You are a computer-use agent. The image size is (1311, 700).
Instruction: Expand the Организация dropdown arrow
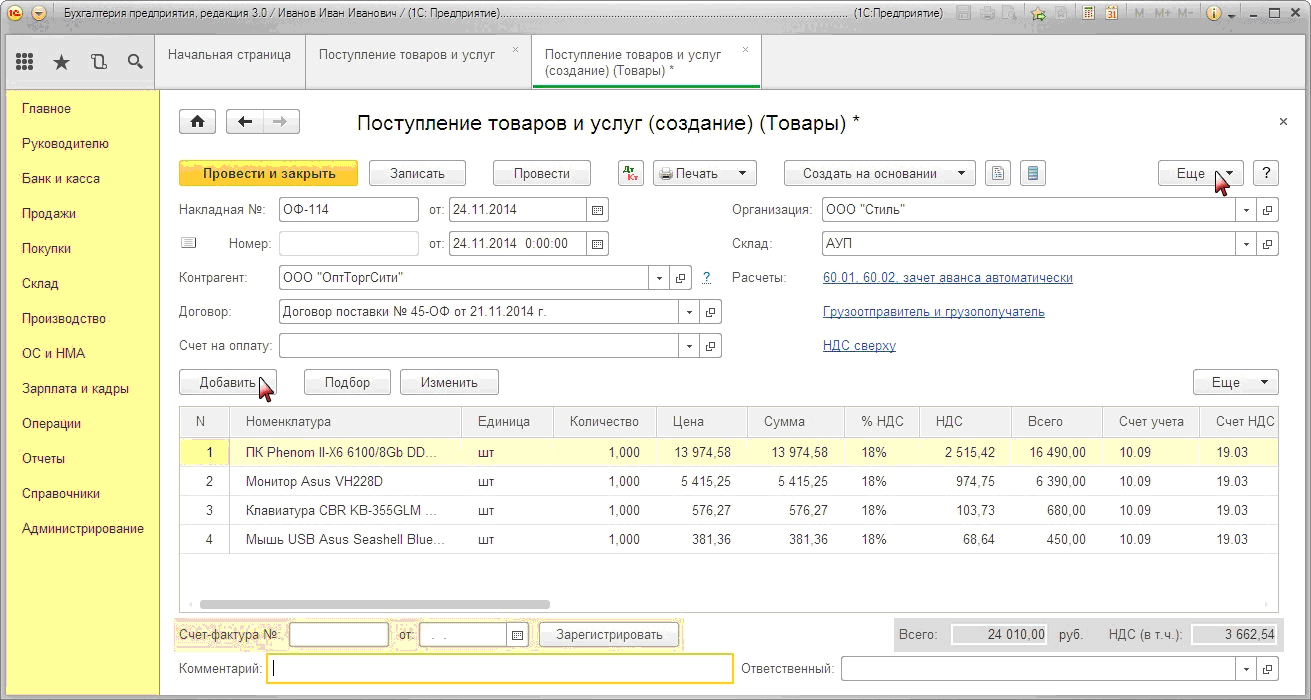(1247, 210)
